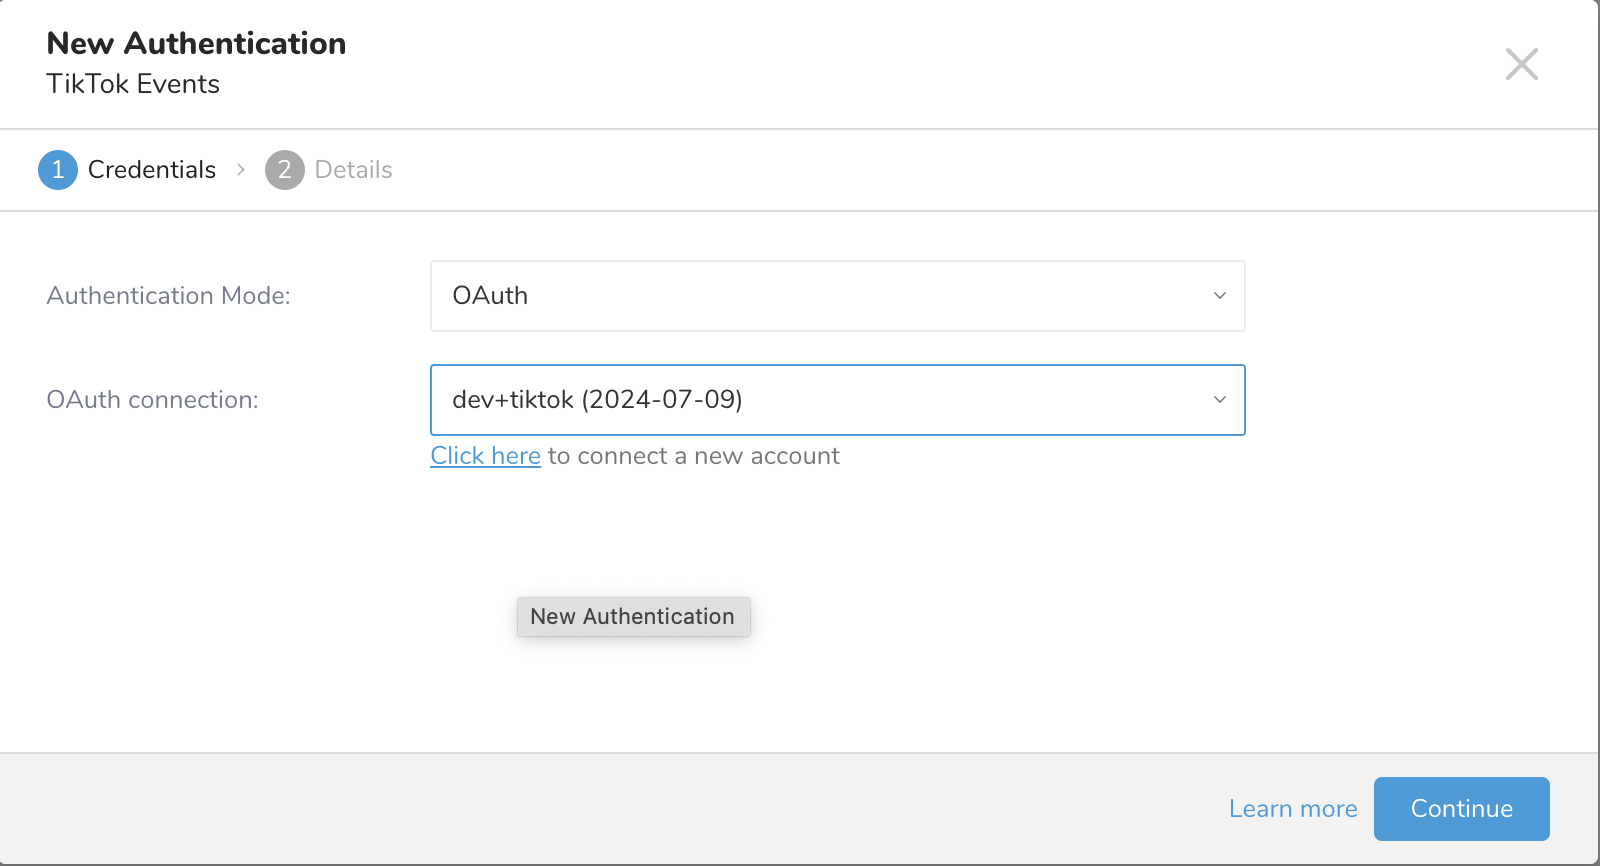Image resolution: width=1600 pixels, height=866 pixels.
Task: Click the New Authentication tooltip
Action: coord(632,617)
